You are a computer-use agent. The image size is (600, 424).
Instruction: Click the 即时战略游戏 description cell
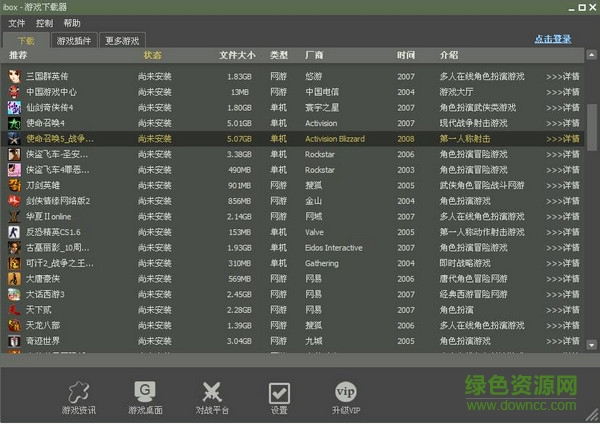pyautogui.click(x=465, y=263)
